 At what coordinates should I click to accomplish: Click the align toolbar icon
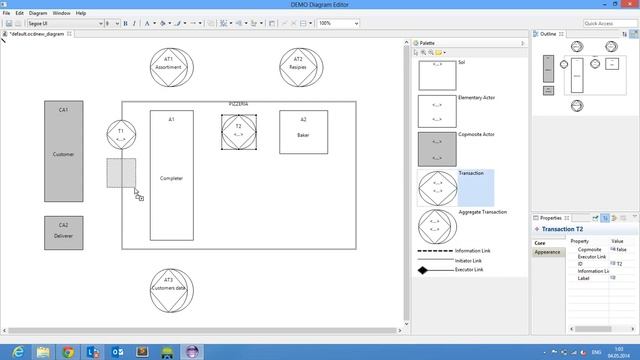click(254, 24)
